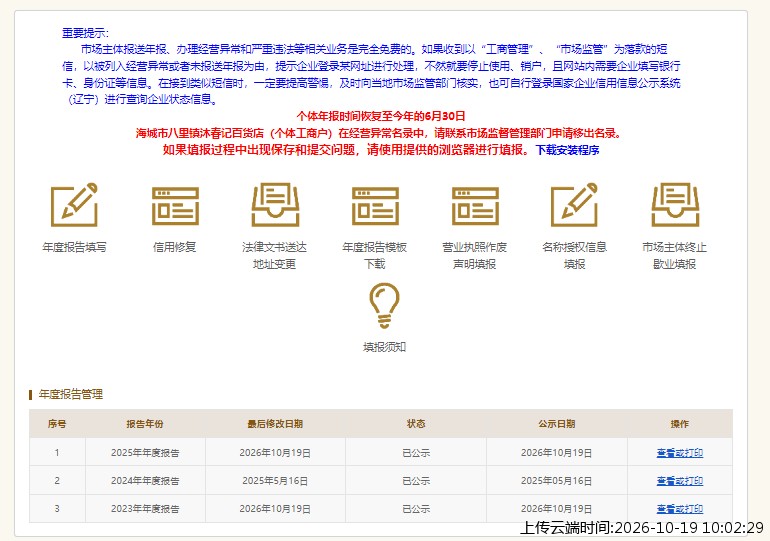Click the 个体年报时间恢复至今年的6月30日 notice
Image resolution: width=770 pixels, height=541 pixels.
pyautogui.click(x=381, y=116)
